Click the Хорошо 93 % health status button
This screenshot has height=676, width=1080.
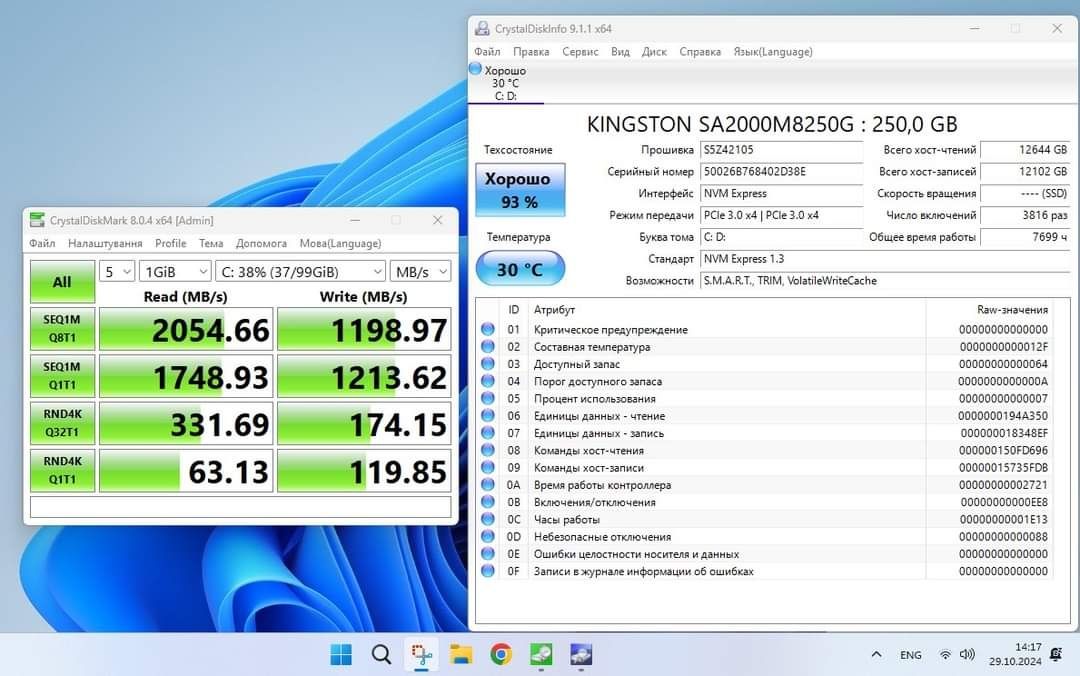tap(520, 190)
